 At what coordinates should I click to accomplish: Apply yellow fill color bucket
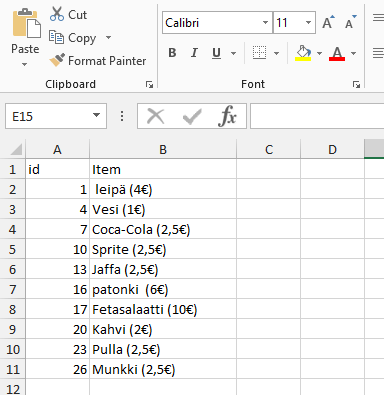pos(303,53)
